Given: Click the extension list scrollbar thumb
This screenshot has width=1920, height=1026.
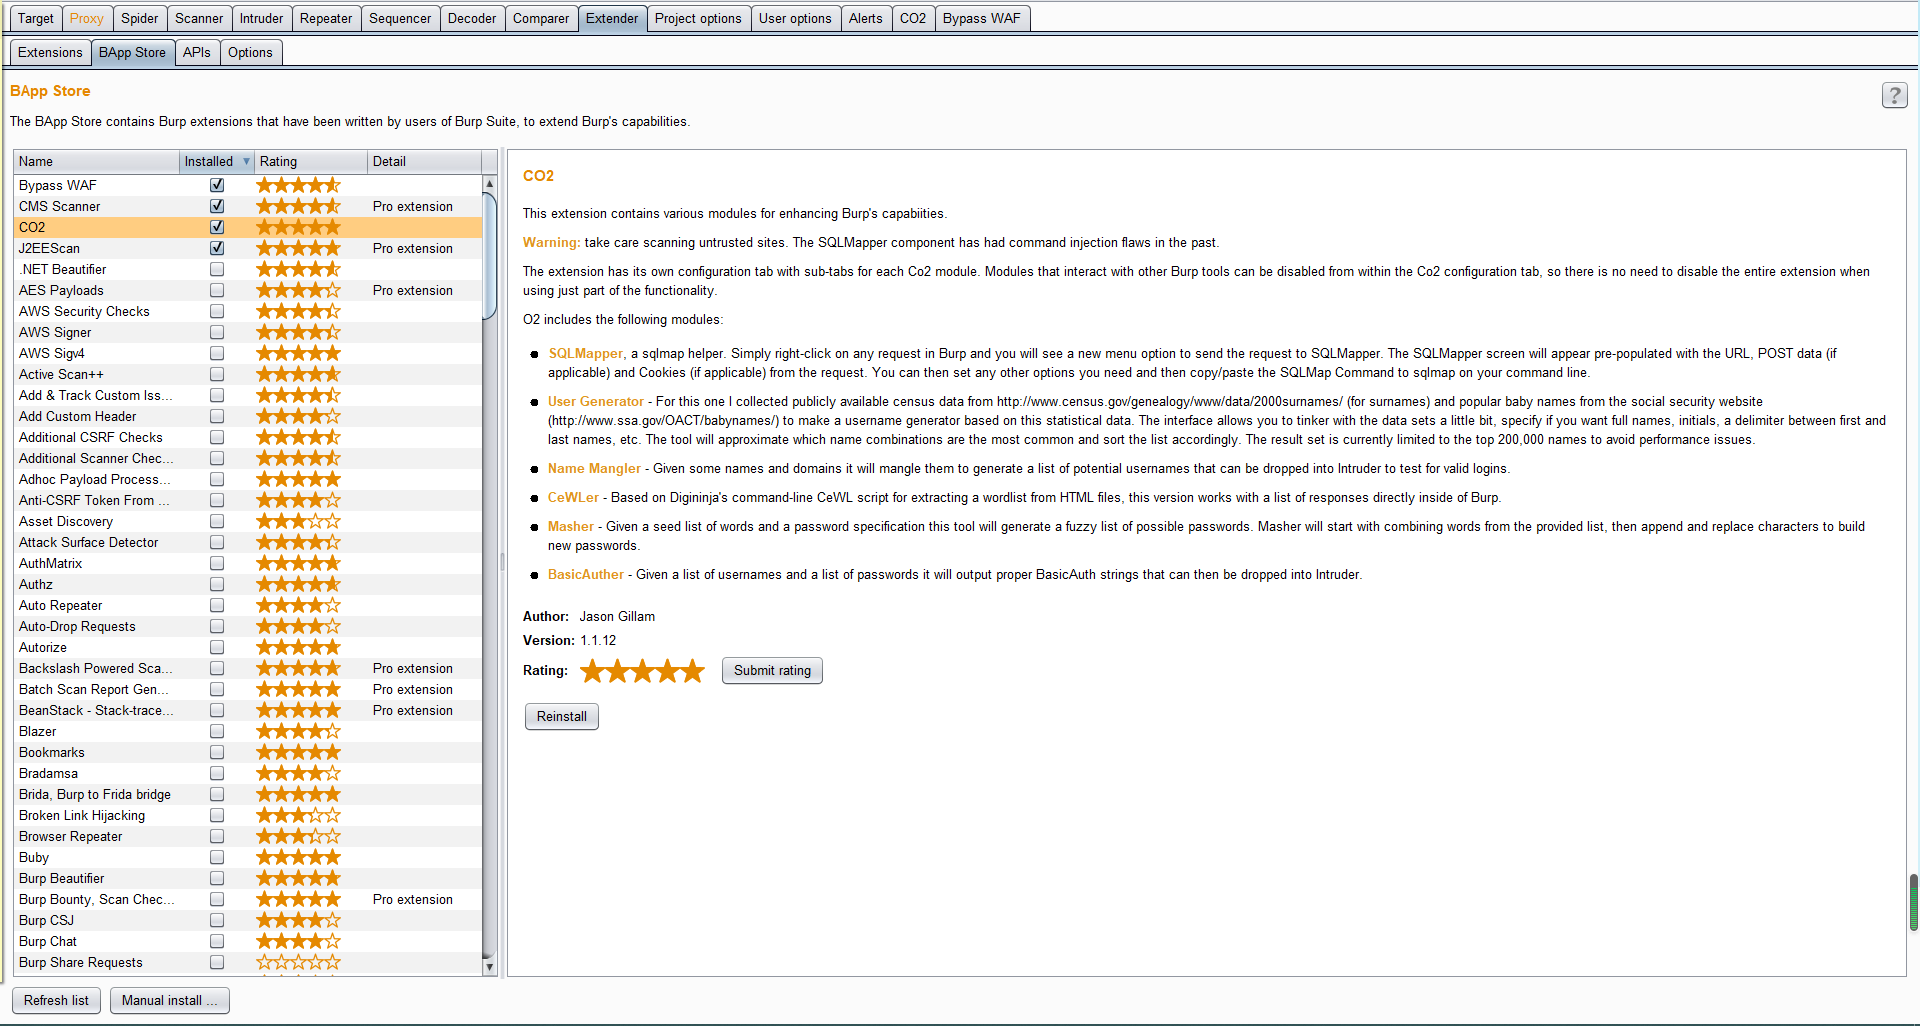Looking at the screenshot, I should coord(489,255).
